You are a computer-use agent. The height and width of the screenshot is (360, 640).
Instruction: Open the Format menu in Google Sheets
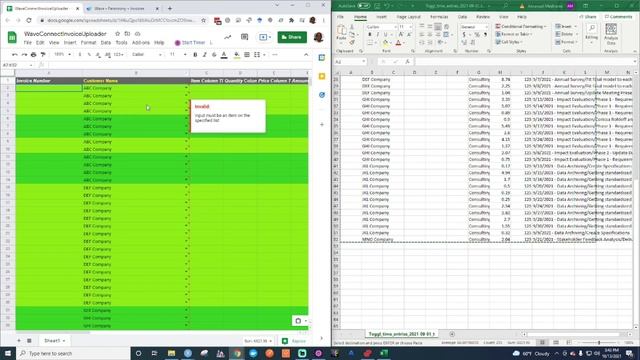click(88, 42)
